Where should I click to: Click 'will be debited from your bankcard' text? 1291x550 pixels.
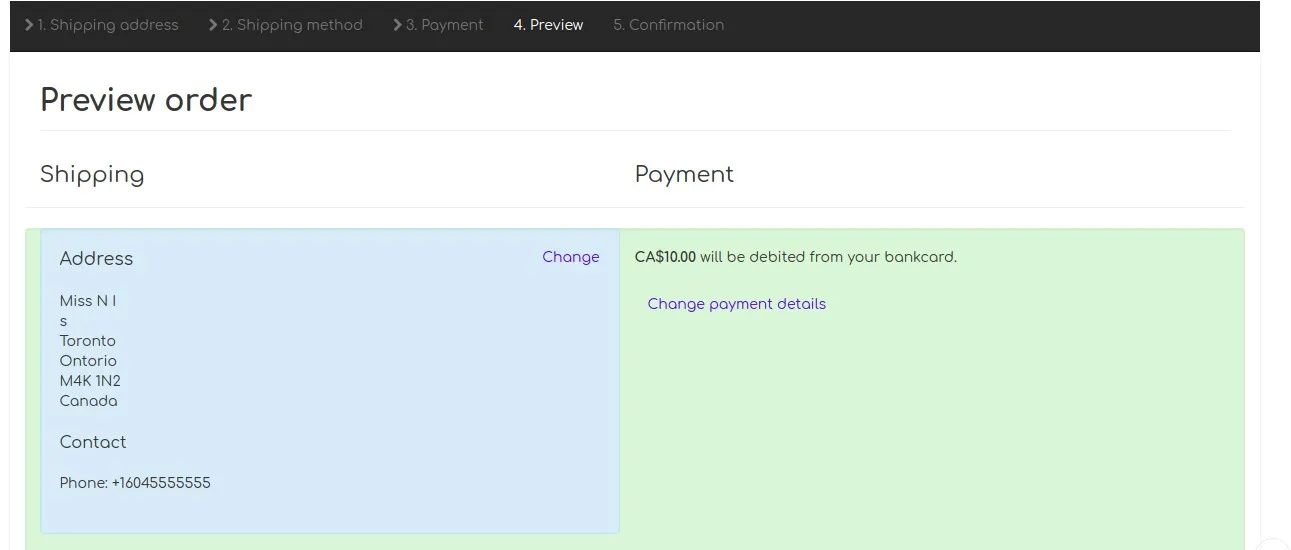[828, 257]
